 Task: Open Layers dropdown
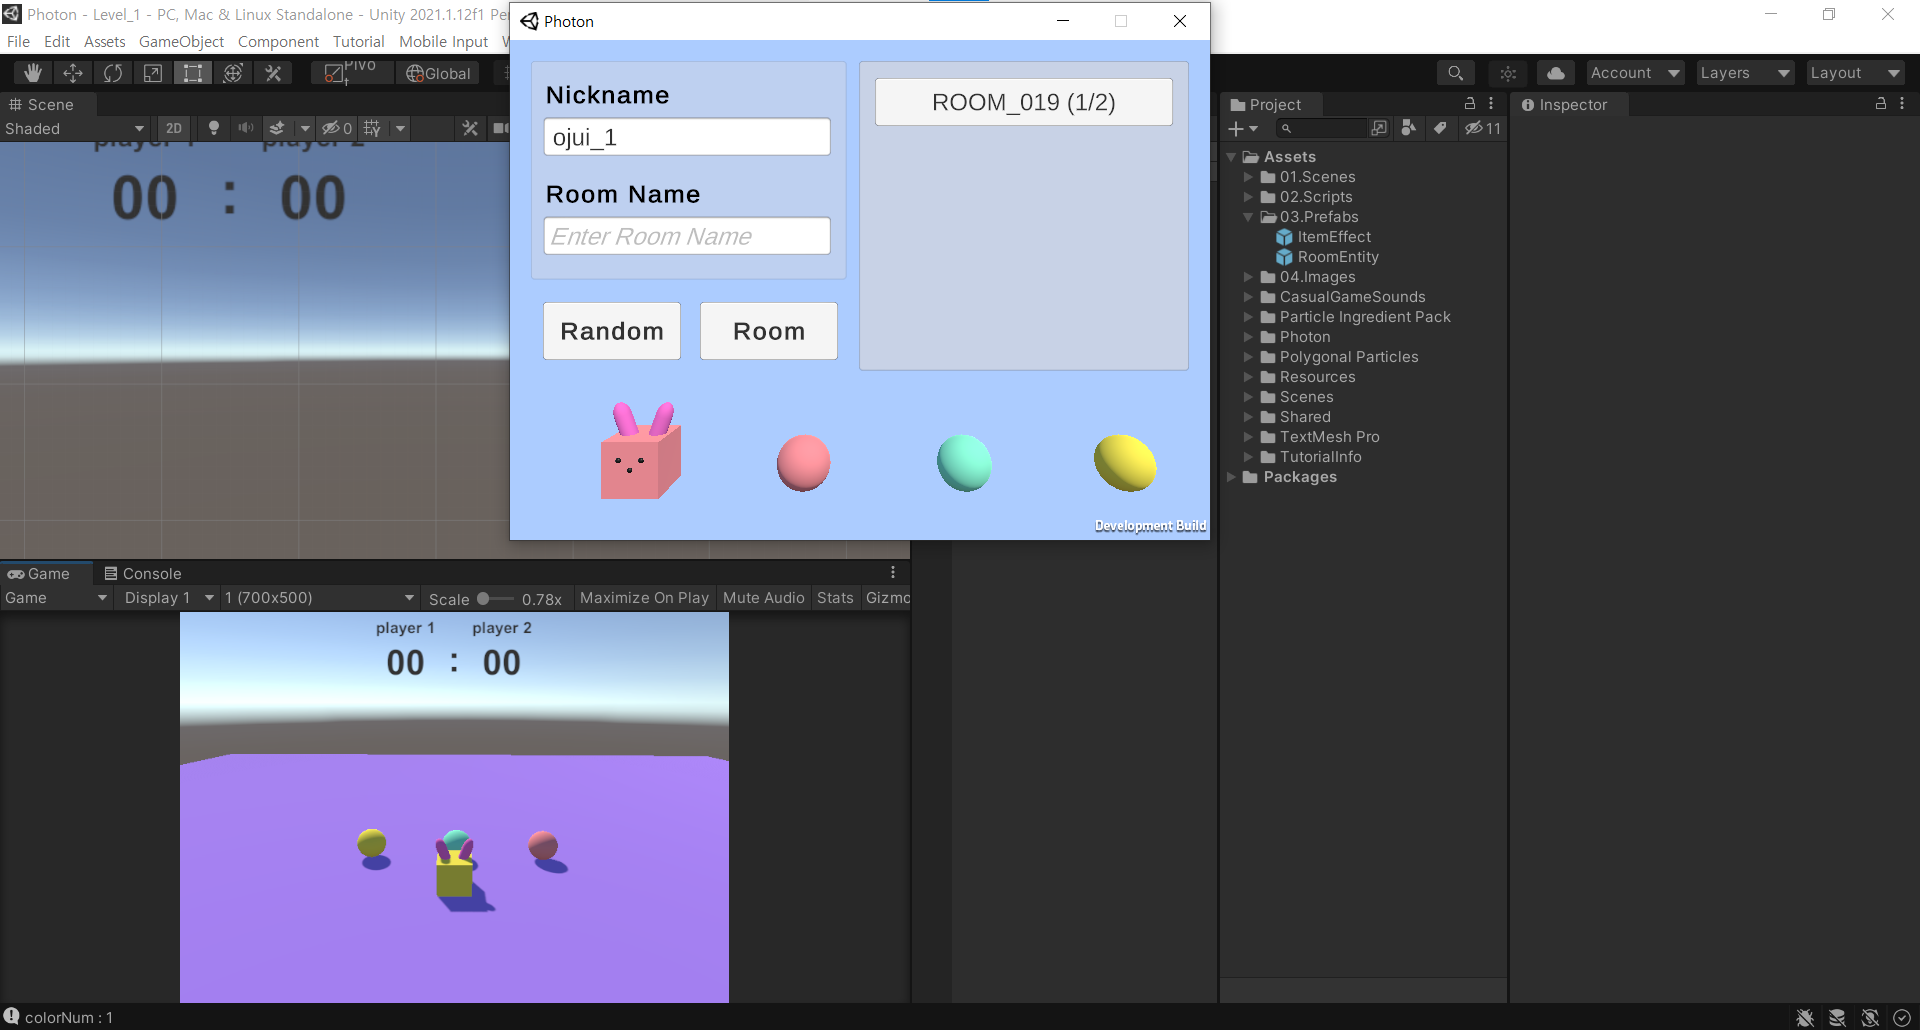coord(1745,73)
